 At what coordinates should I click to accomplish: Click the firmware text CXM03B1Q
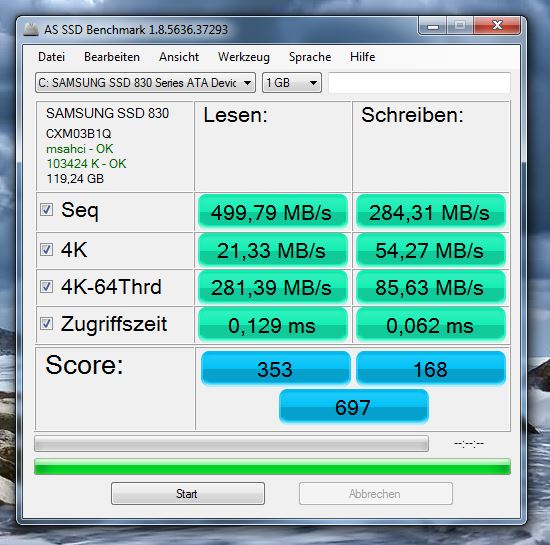[x=79, y=134]
